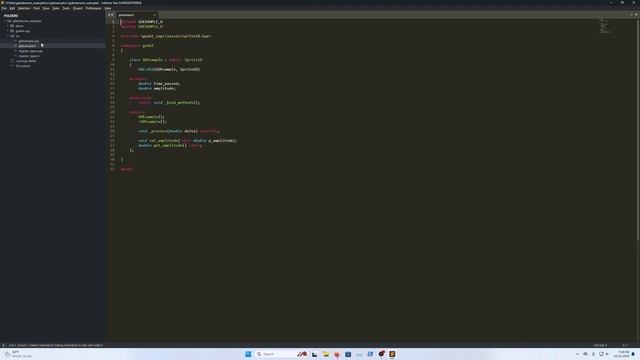Click the _process(double delta) line

[178, 131]
